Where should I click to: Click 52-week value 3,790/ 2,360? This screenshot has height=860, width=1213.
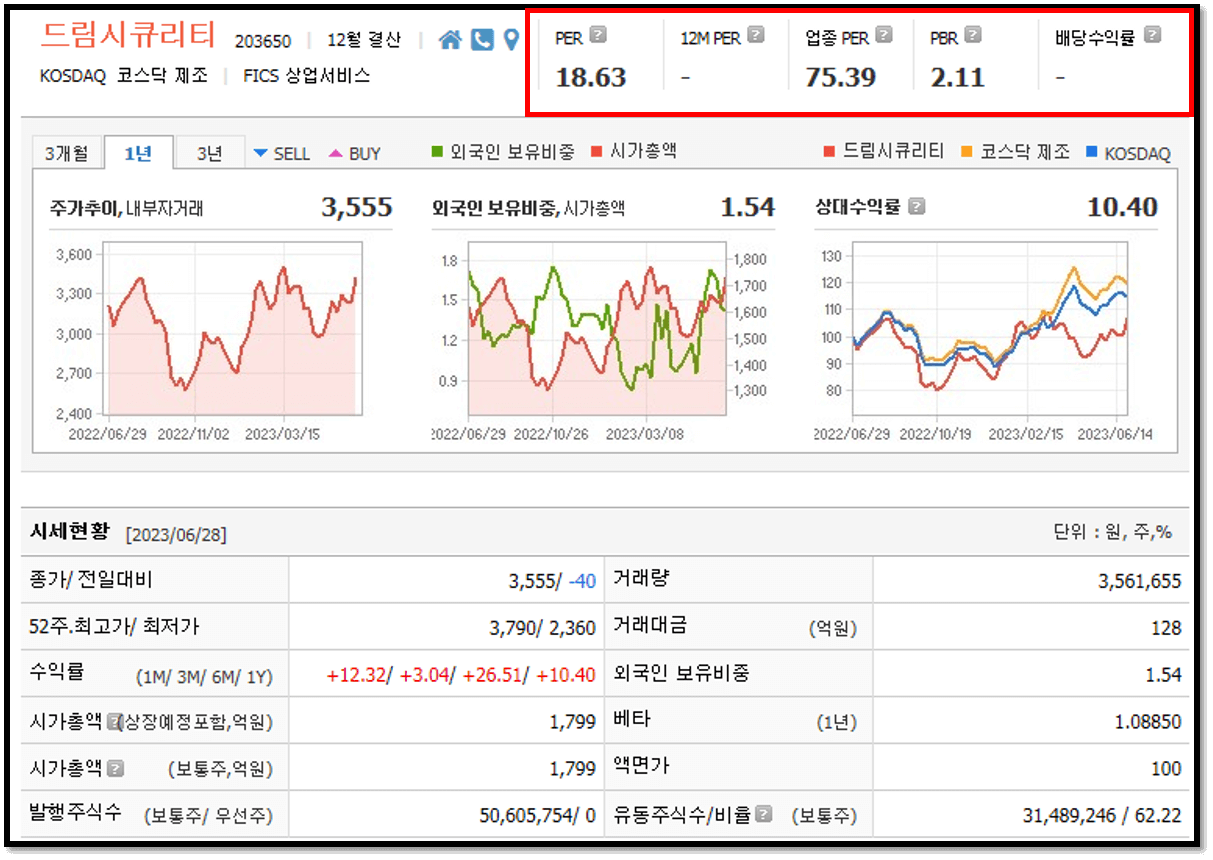pos(542,628)
